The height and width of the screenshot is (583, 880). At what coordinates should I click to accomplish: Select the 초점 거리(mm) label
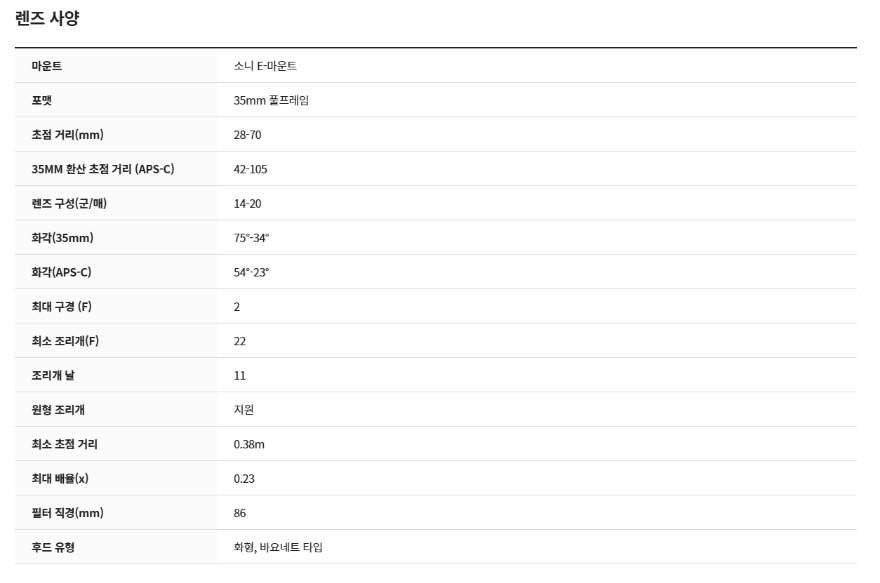click(67, 135)
